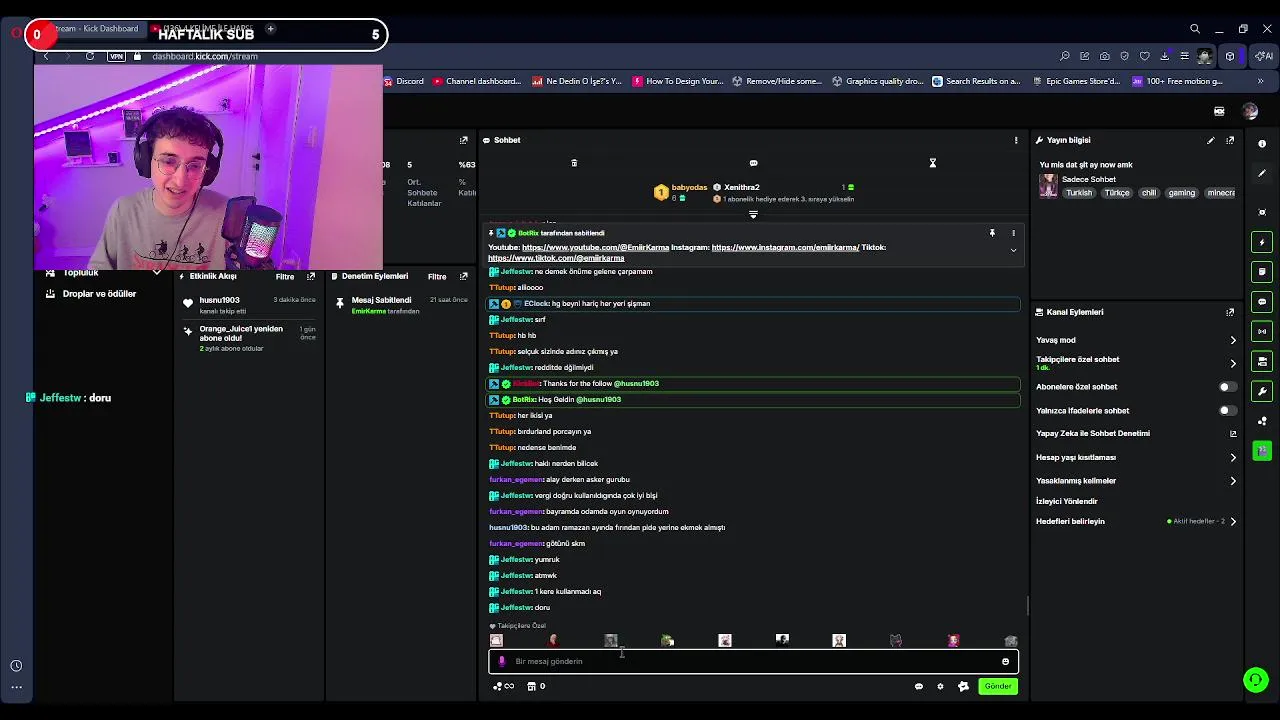
Task: Collapse the leaderboard using the lines arrow
Action: click(x=753, y=214)
